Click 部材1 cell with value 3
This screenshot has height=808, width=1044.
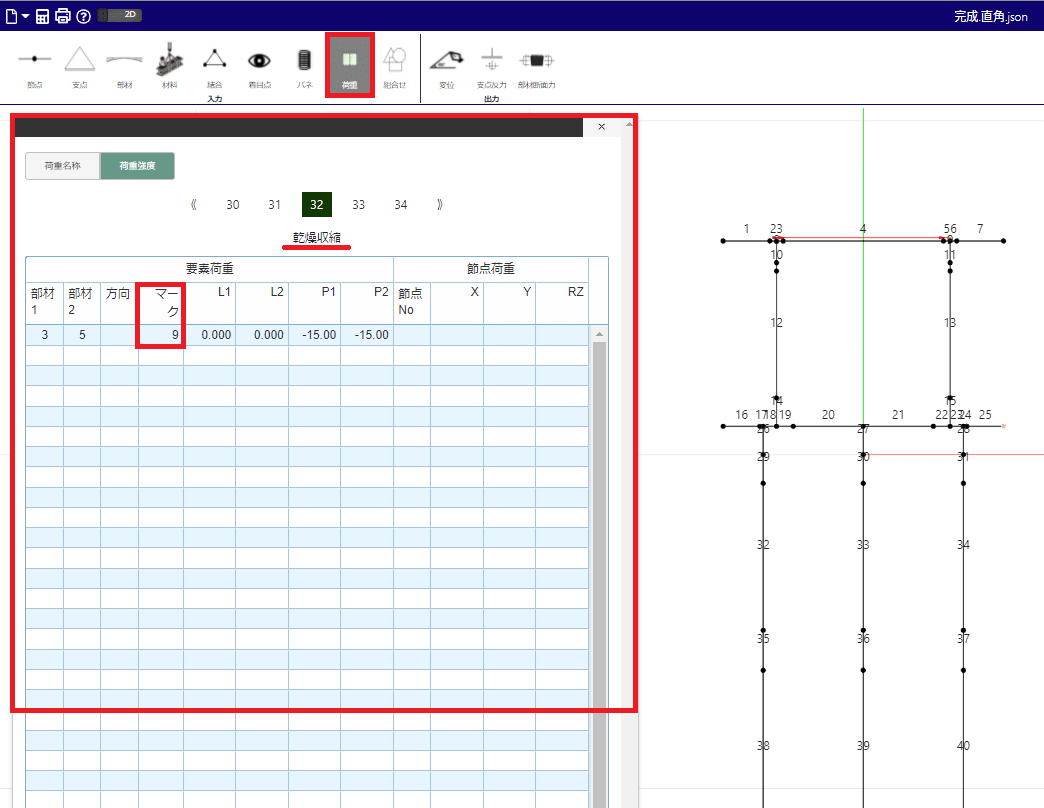tap(45, 335)
